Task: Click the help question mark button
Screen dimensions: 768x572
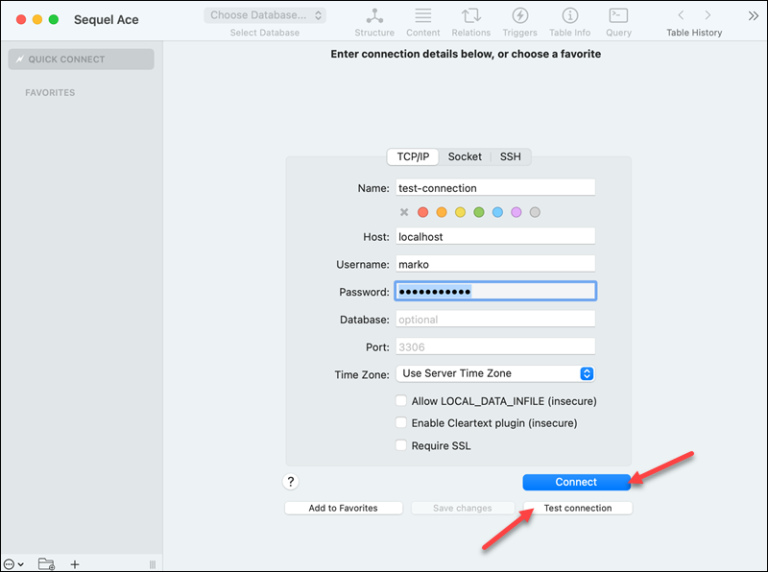Action: tap(291, 482)
